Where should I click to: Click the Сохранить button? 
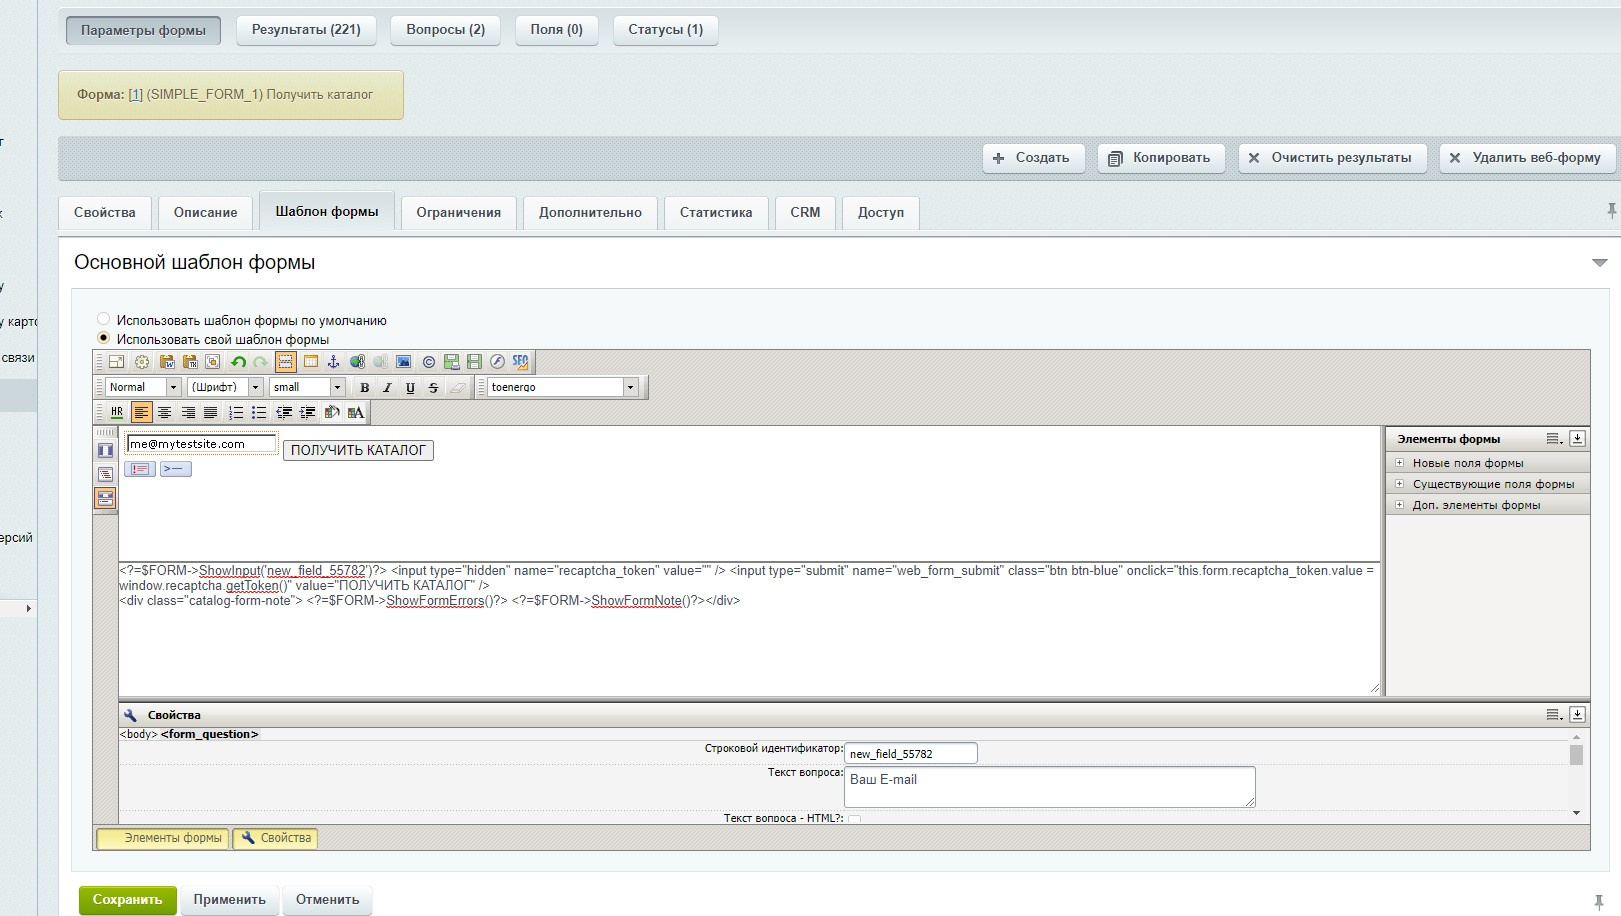coord(128,899)
